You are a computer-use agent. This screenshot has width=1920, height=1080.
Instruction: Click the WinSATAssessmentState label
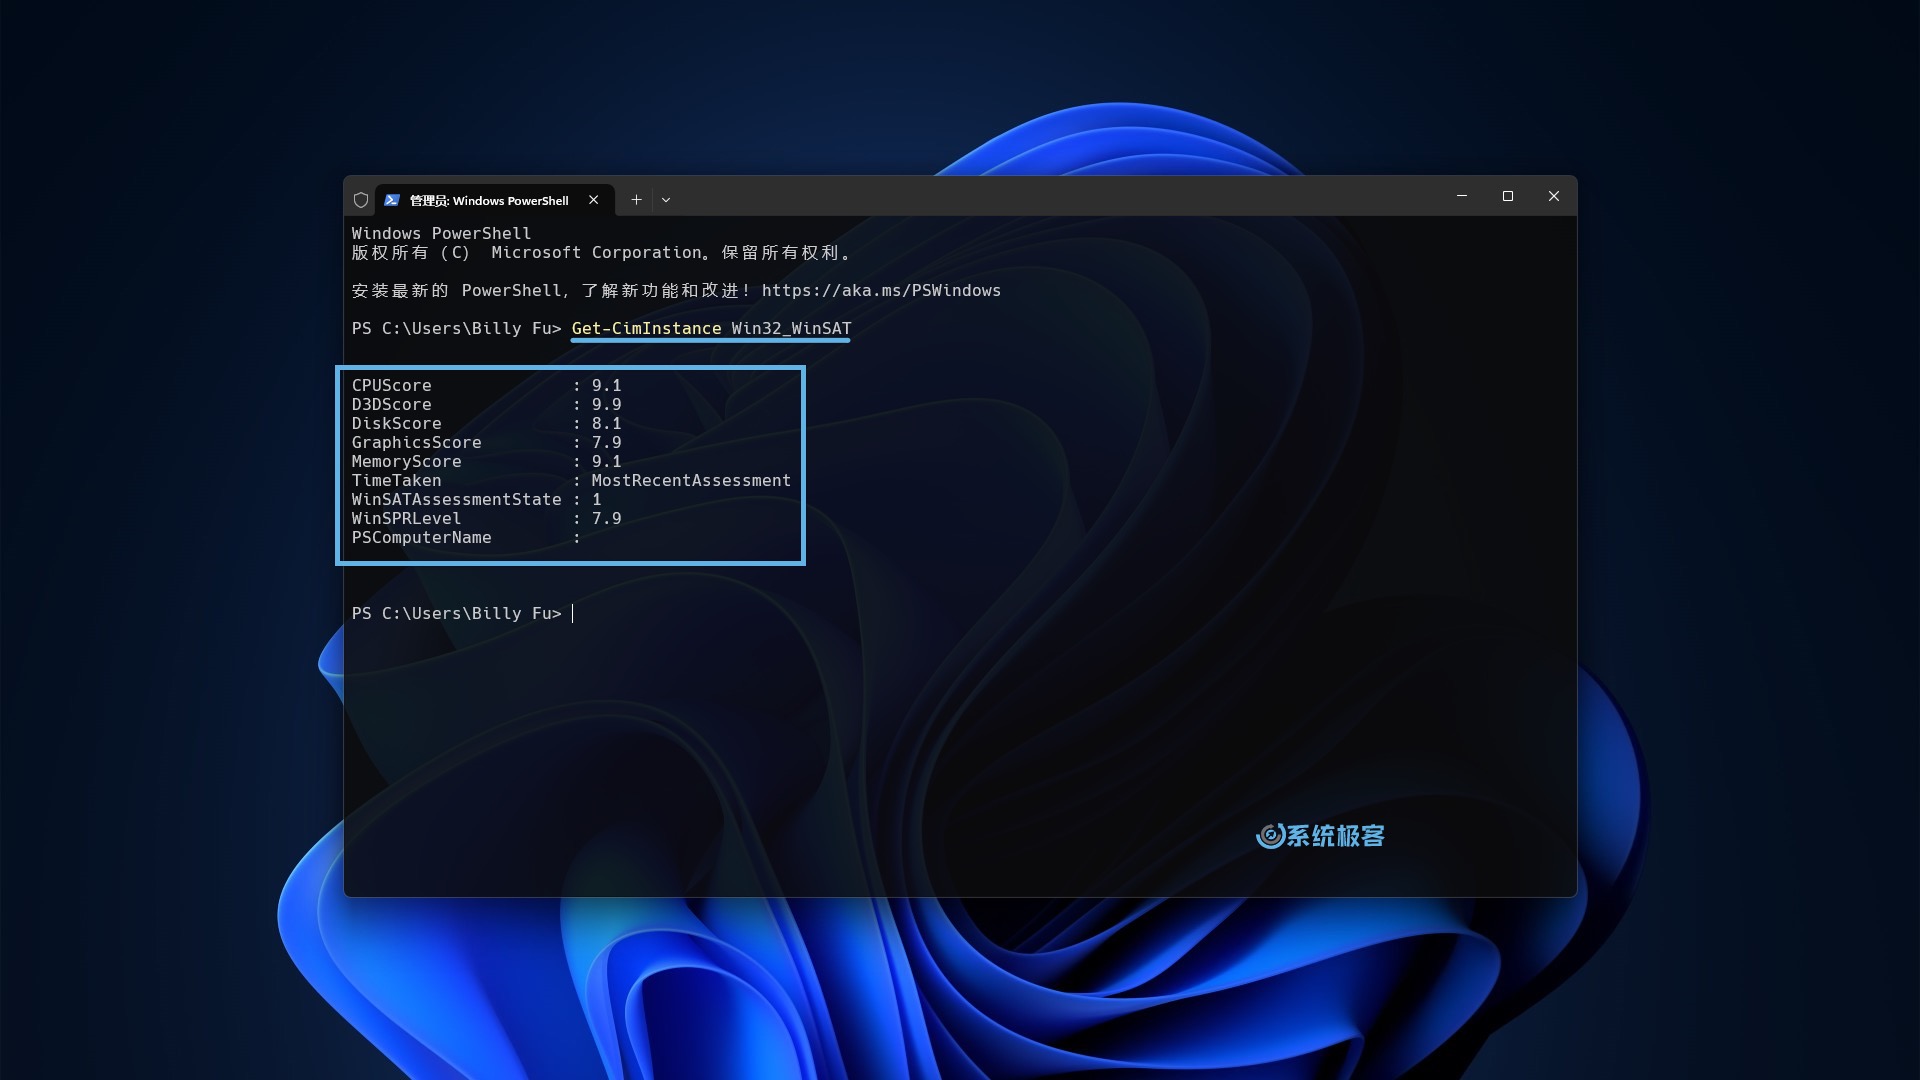(x=456, y=499)
